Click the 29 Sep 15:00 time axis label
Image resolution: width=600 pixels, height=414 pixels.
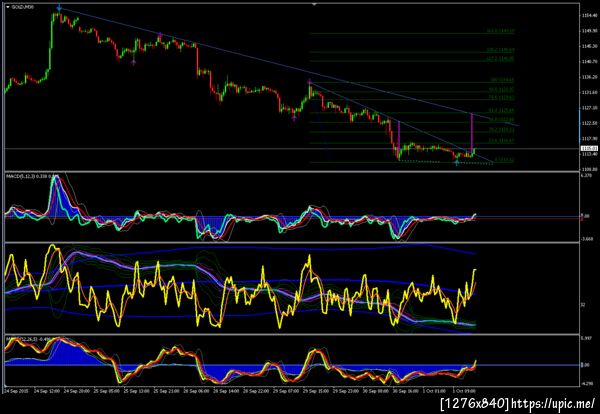(x=316, y=391)
